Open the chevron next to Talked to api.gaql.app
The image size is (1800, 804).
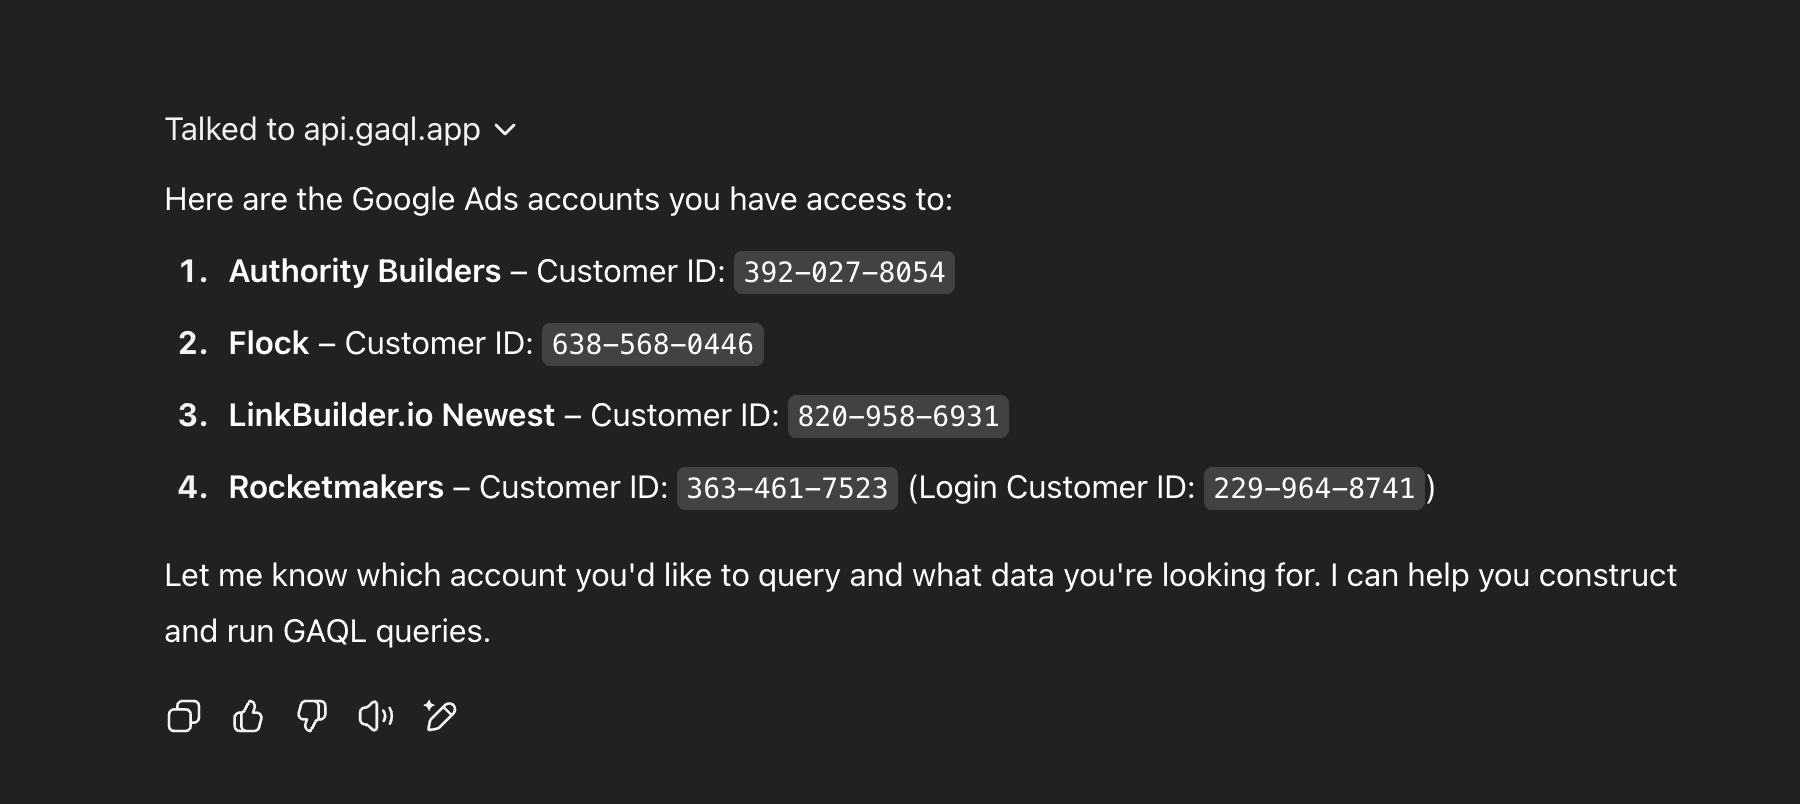506,130
